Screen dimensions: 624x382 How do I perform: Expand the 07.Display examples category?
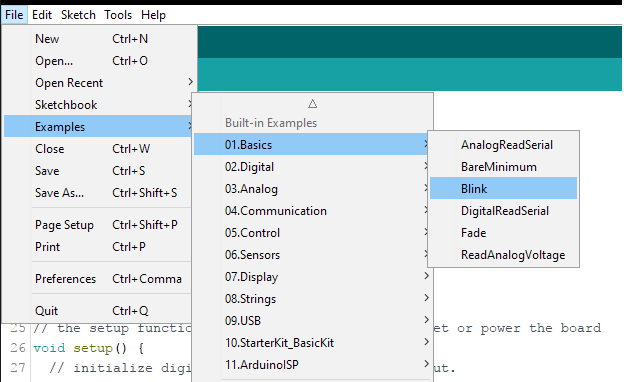(312, 276)
